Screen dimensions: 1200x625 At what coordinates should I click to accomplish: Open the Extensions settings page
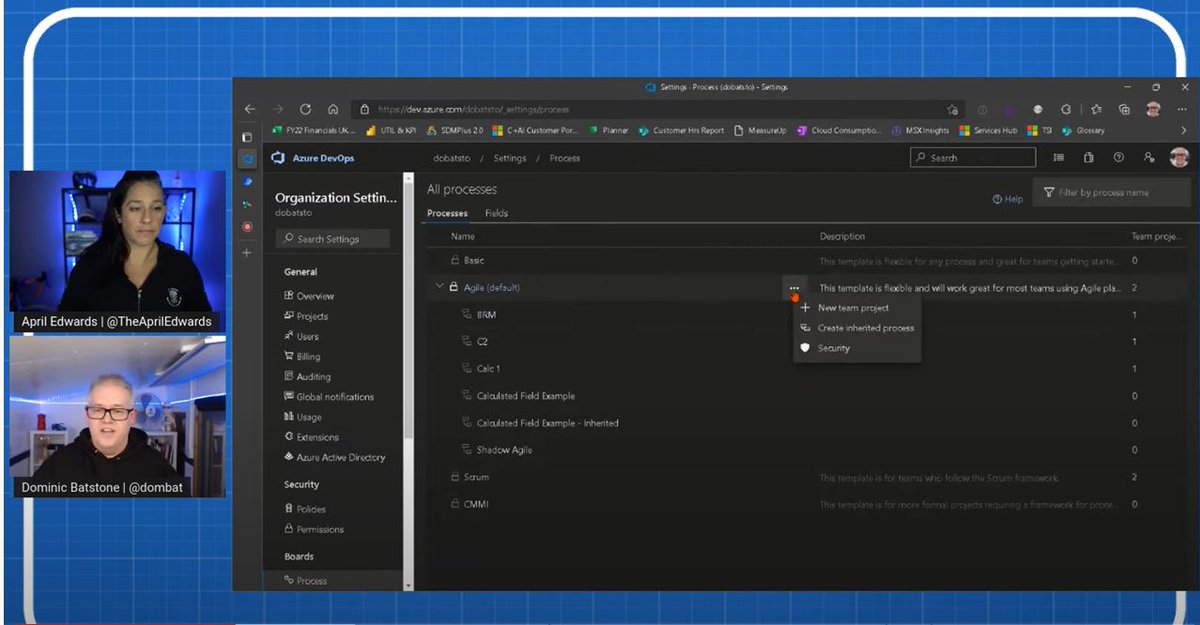[x=311, y=437]
